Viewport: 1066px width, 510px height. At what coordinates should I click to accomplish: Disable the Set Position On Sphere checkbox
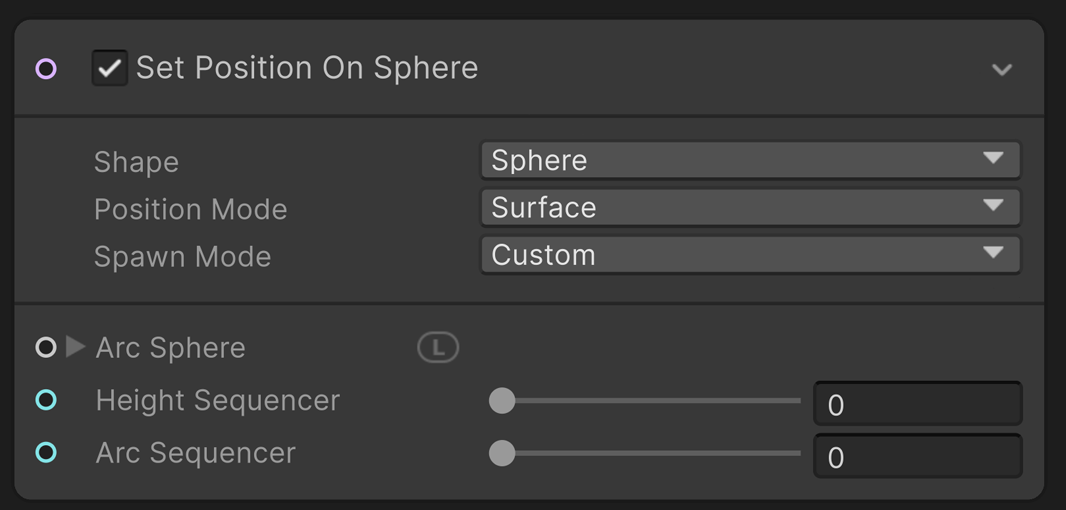click(x=109, y=68)
